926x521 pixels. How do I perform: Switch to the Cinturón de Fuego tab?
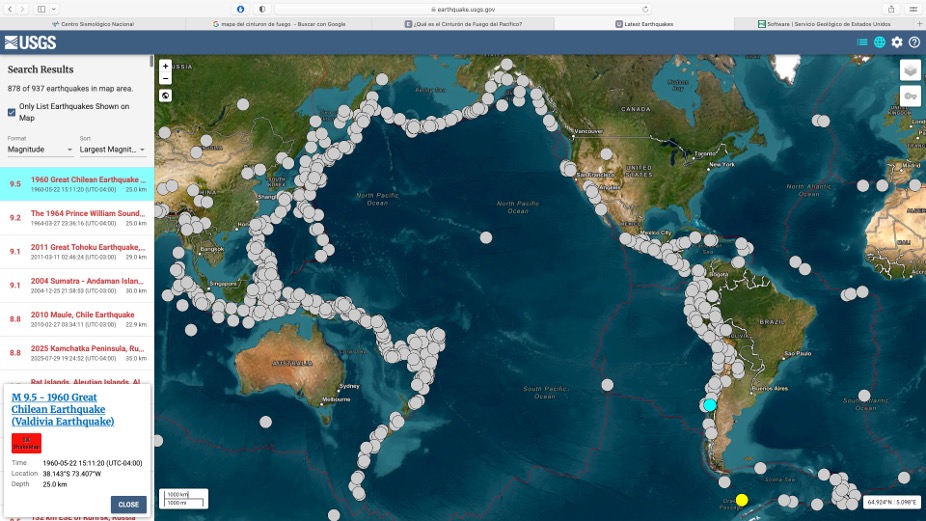point(468,24)
